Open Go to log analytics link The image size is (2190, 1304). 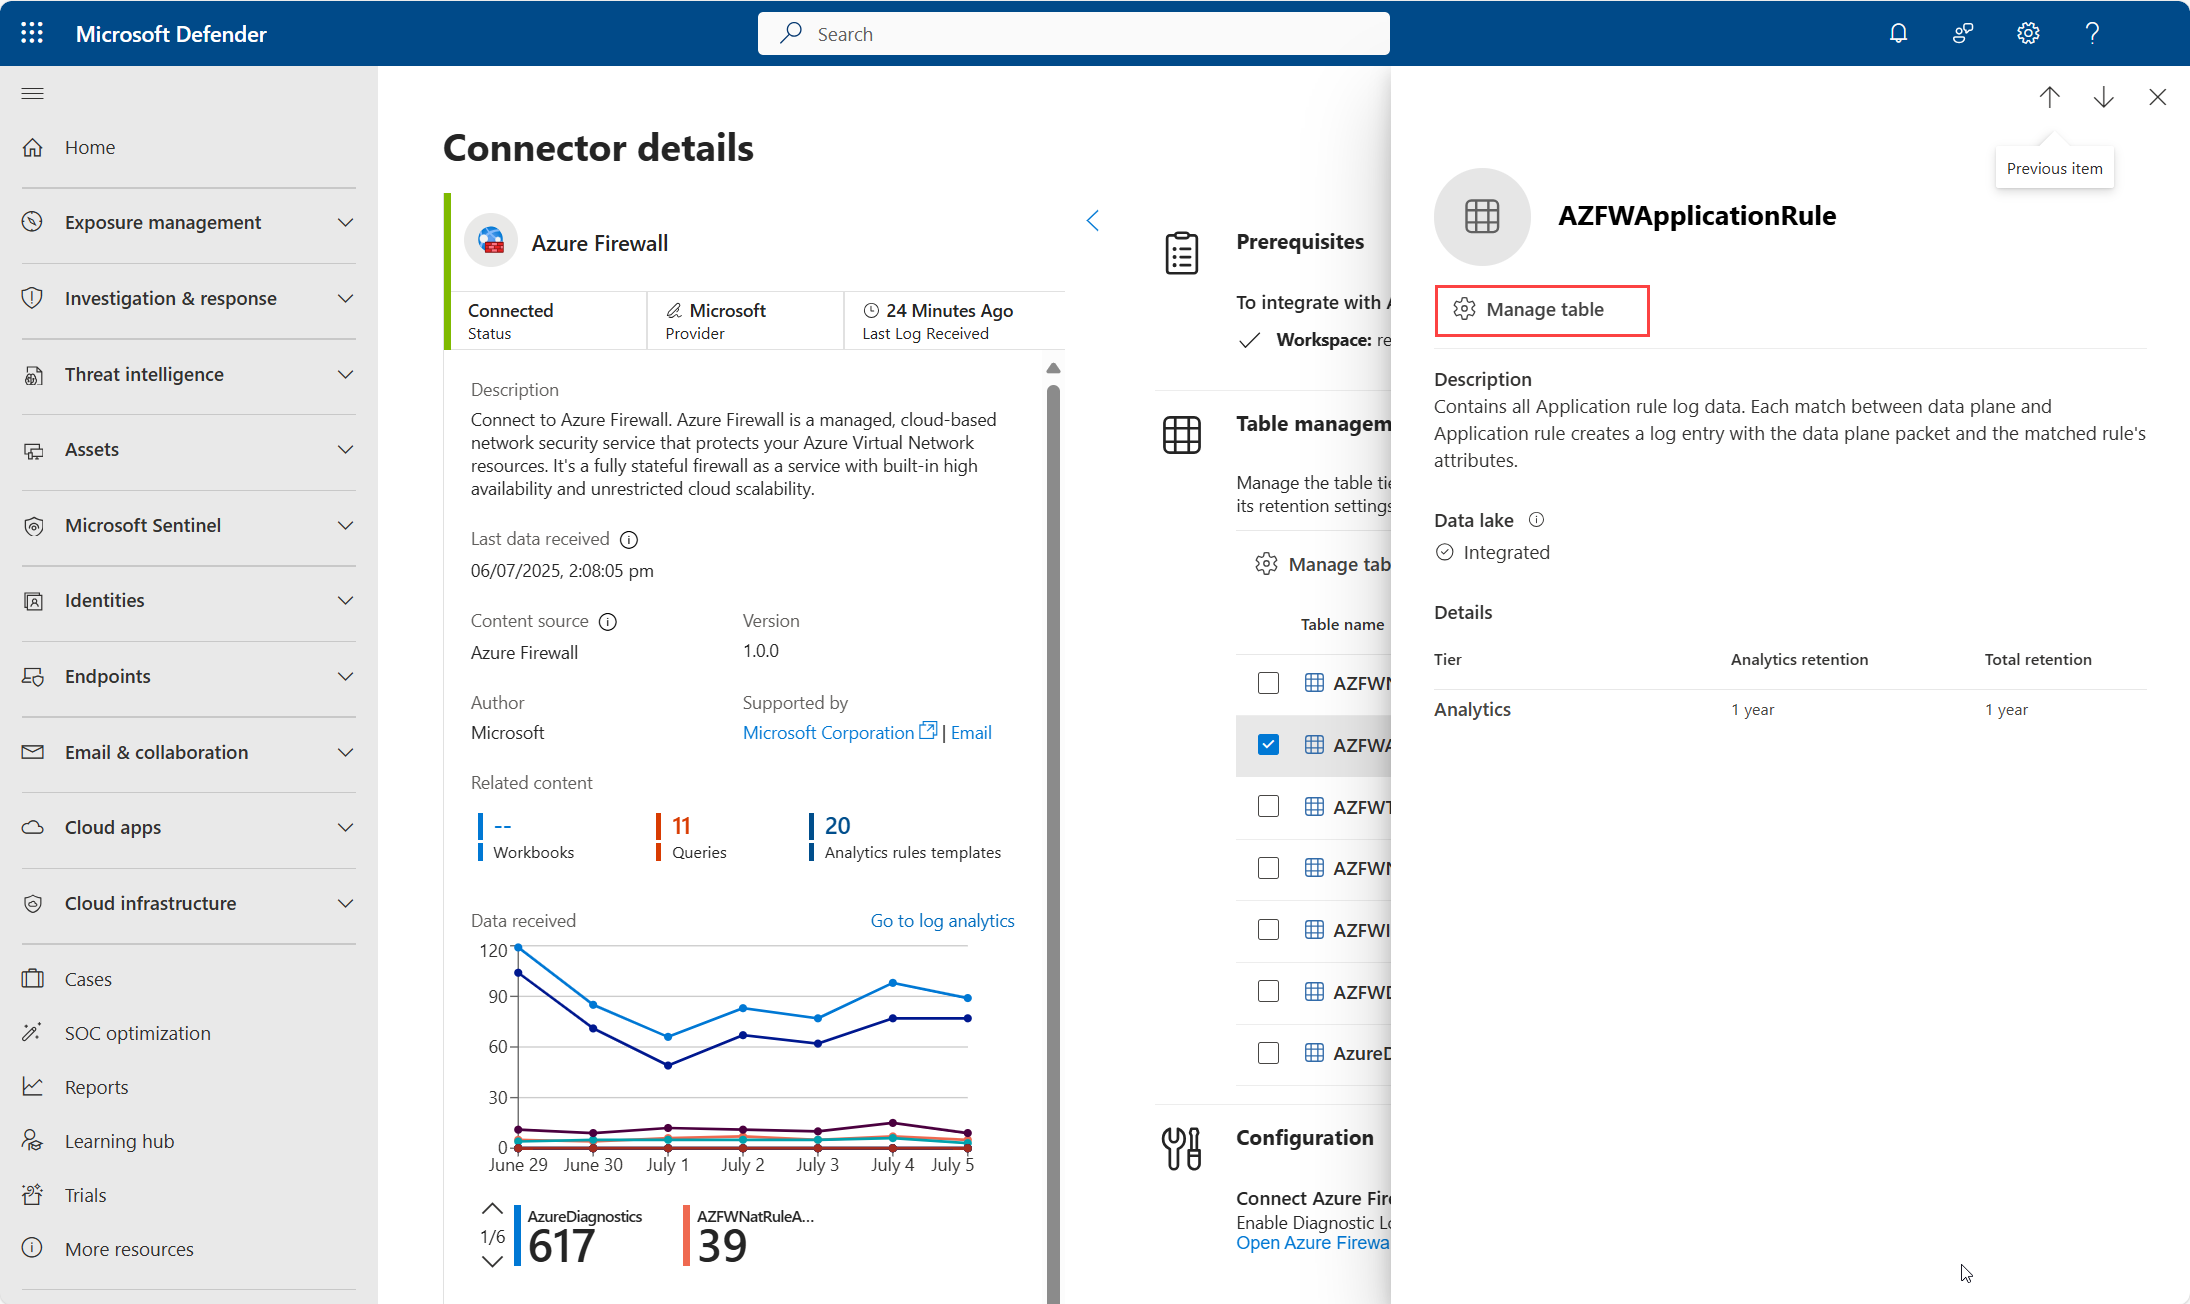(942, 921)
